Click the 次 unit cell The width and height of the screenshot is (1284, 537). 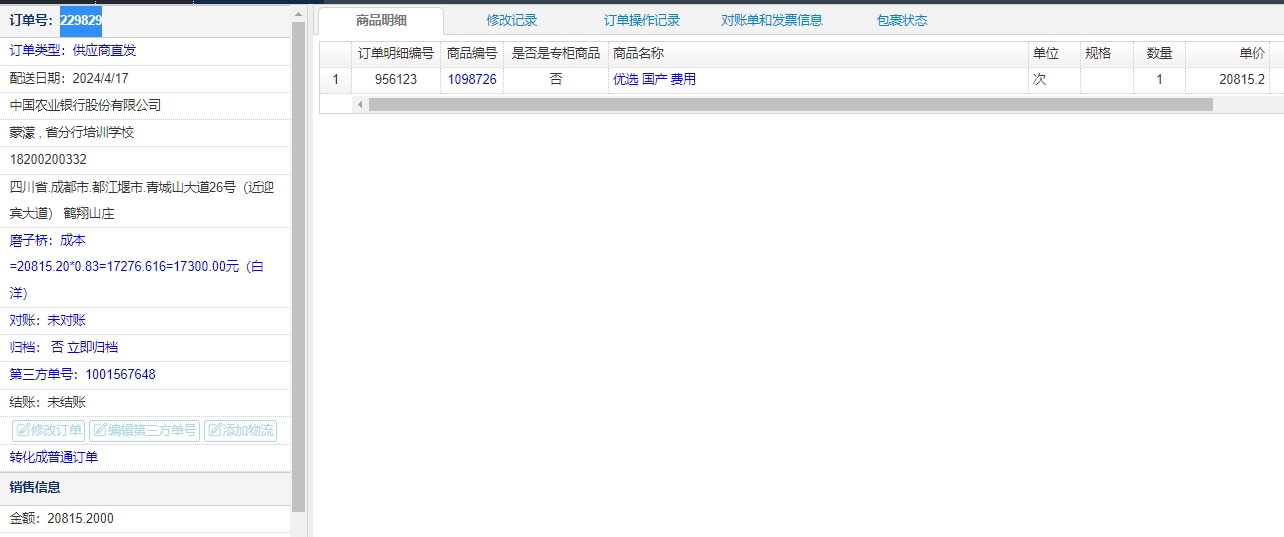click(1054, 79)
